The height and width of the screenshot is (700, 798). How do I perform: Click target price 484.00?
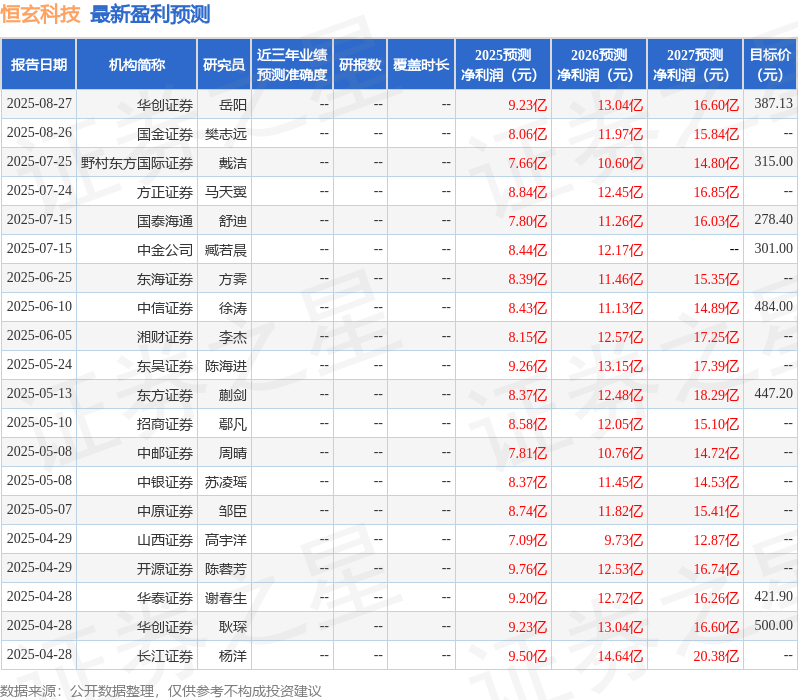[x=773, y=307]
